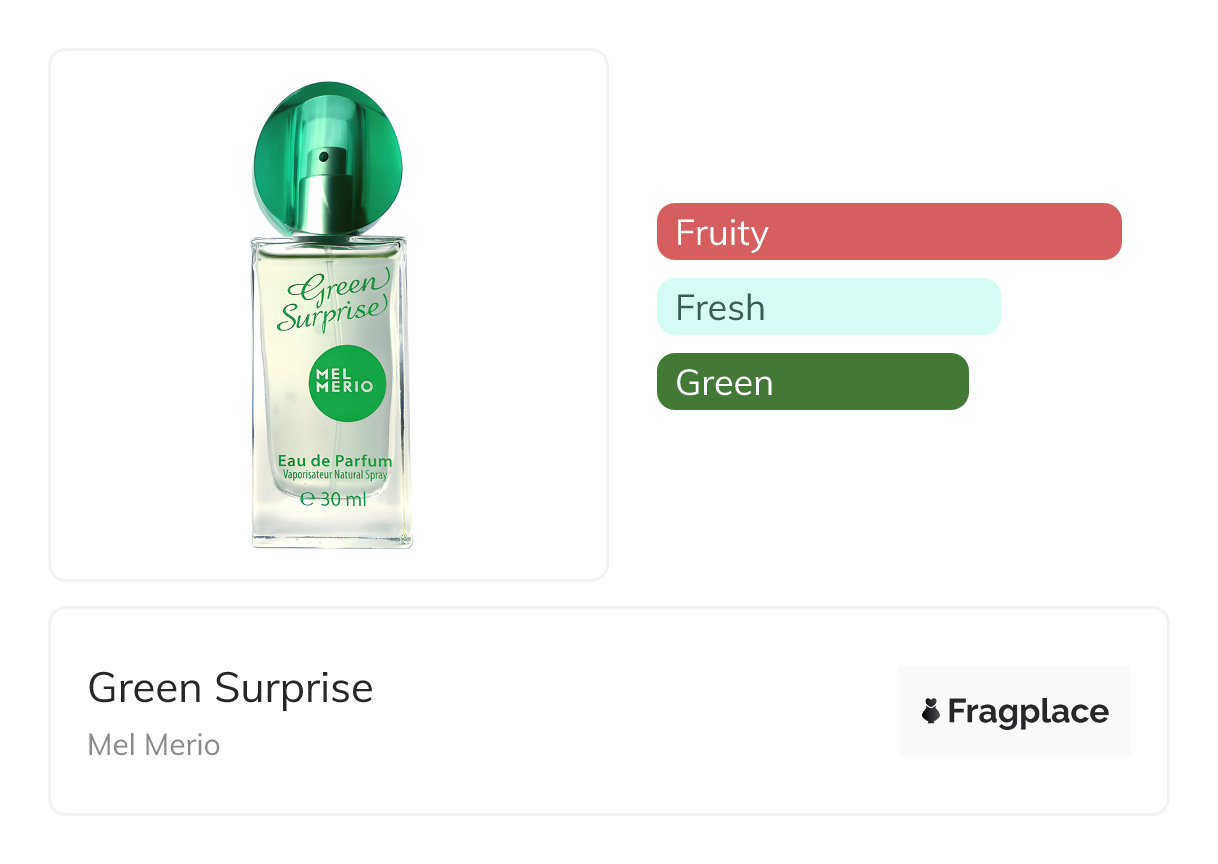
Task: Open the Green Surprise product title
Action: 230,688
